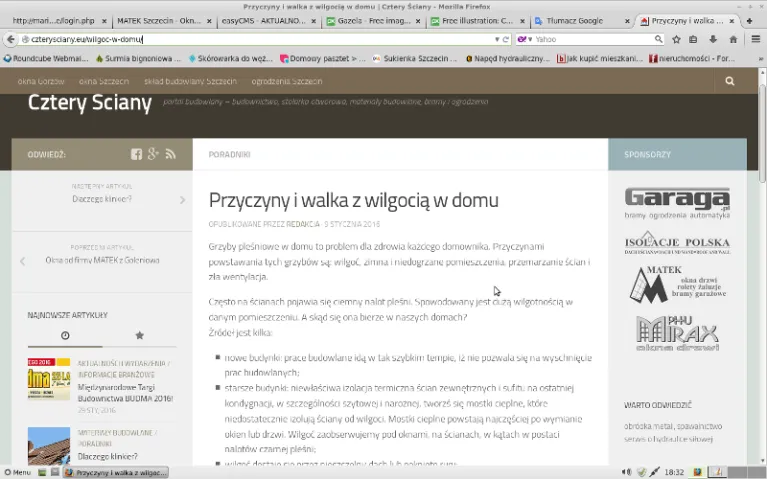767x479 pixels.
Task: Open the desktop Menu button in taskbar
Action: [x=17, y=472]
